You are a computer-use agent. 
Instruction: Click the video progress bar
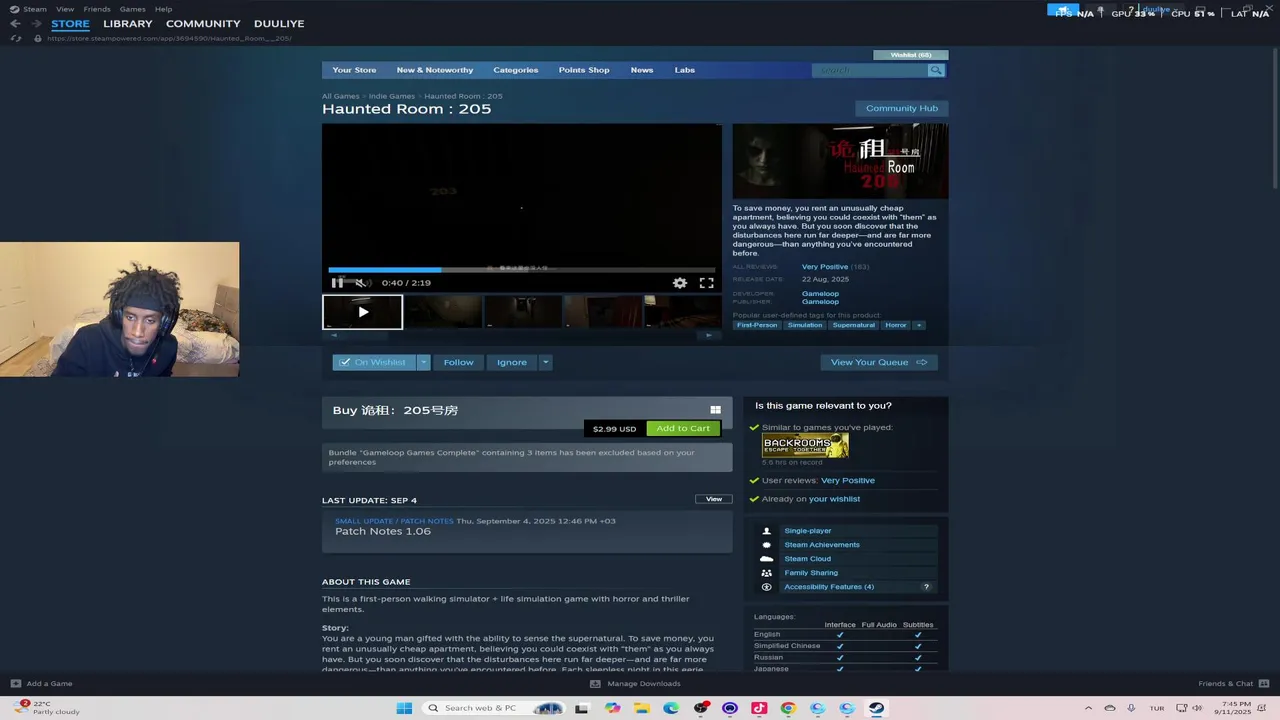521,269
